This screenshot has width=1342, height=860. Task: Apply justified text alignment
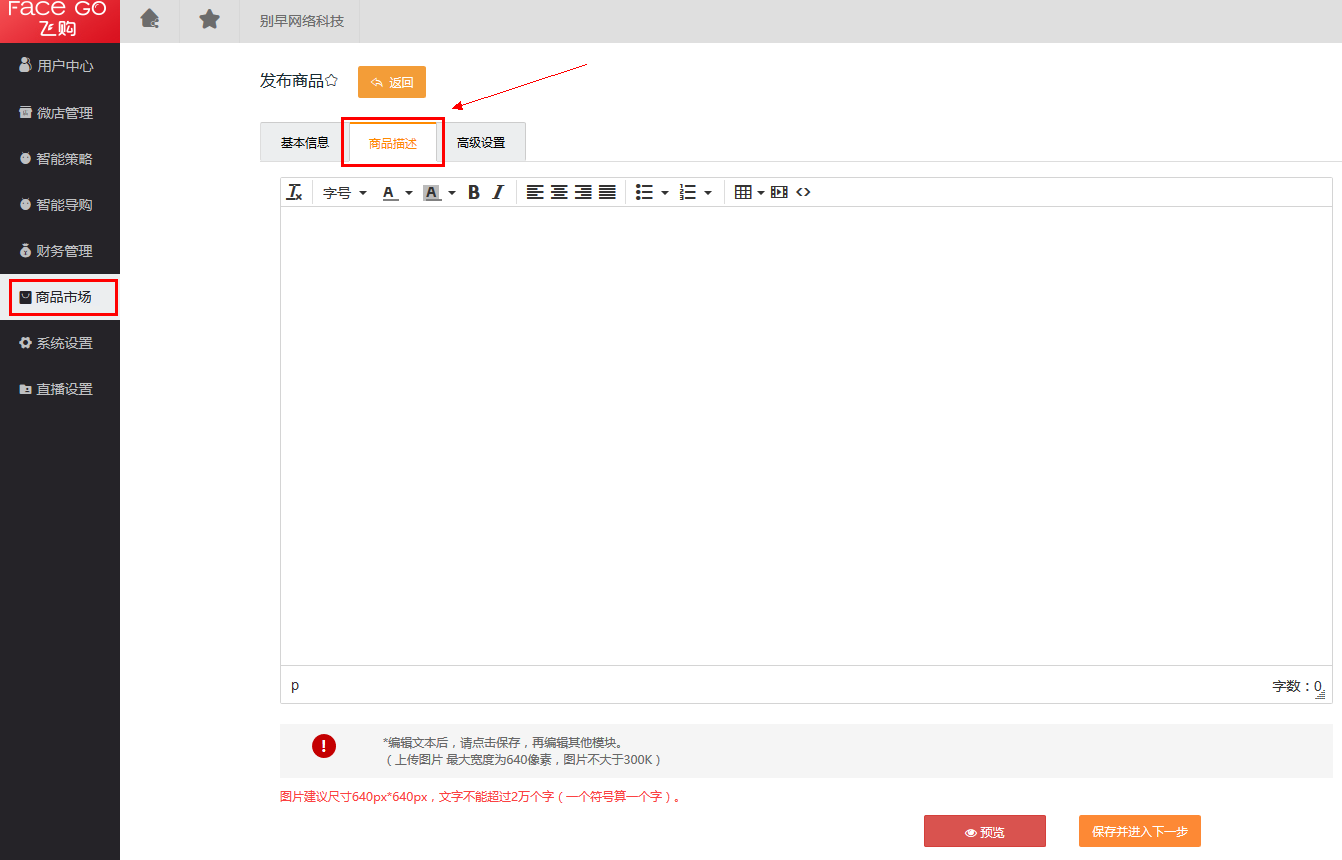click(607, 192)
